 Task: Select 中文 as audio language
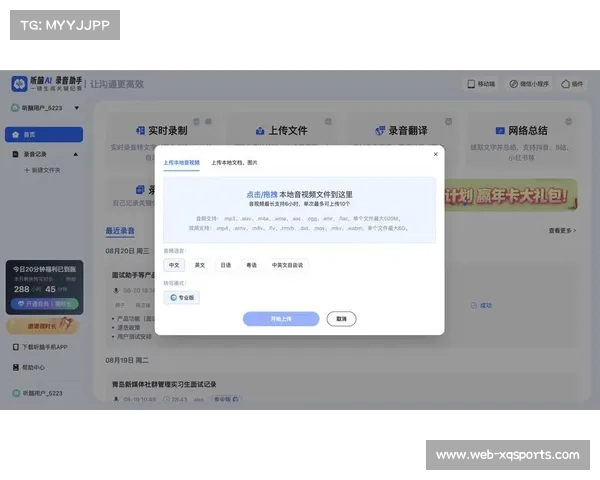[x=175, y=265]
